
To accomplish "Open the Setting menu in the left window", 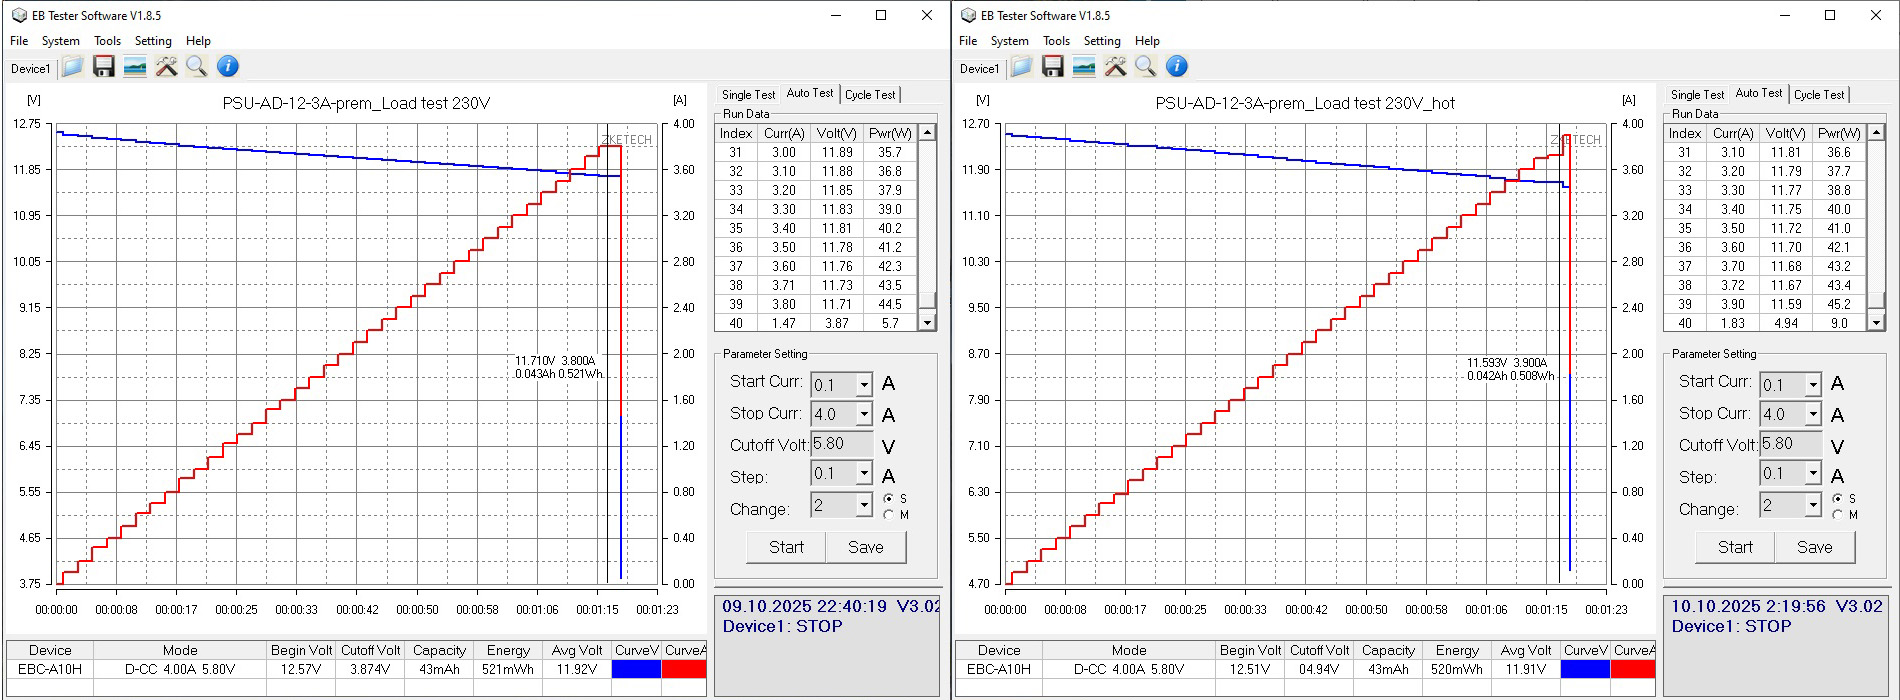I will click(153, 41).
